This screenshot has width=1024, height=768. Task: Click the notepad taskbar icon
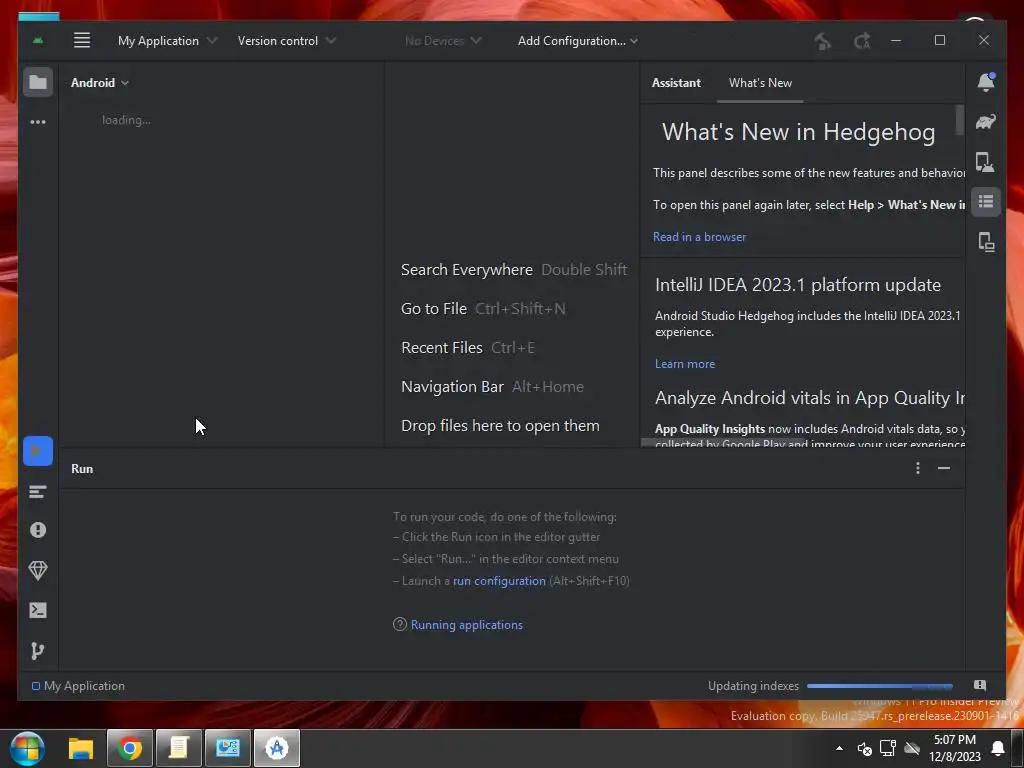click(x=179, y=748)
